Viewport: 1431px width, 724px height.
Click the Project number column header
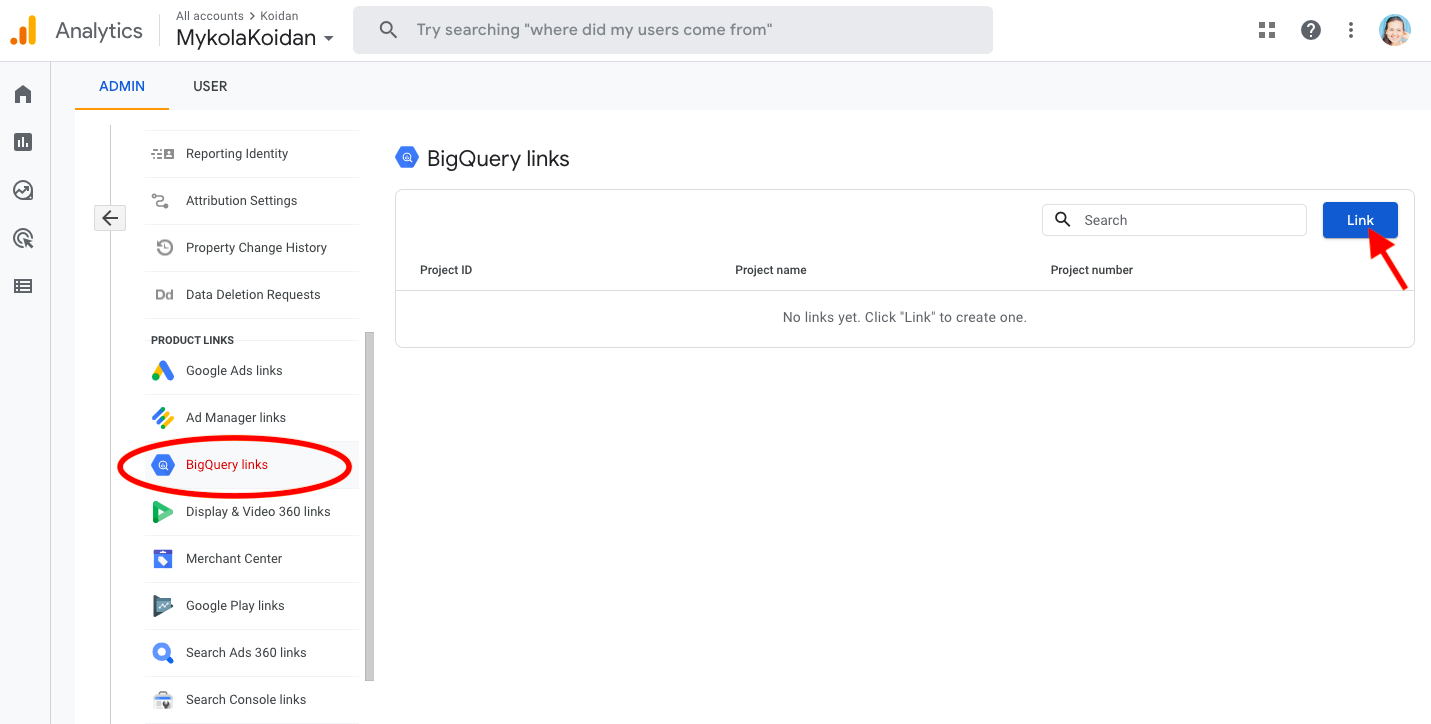1092,270
